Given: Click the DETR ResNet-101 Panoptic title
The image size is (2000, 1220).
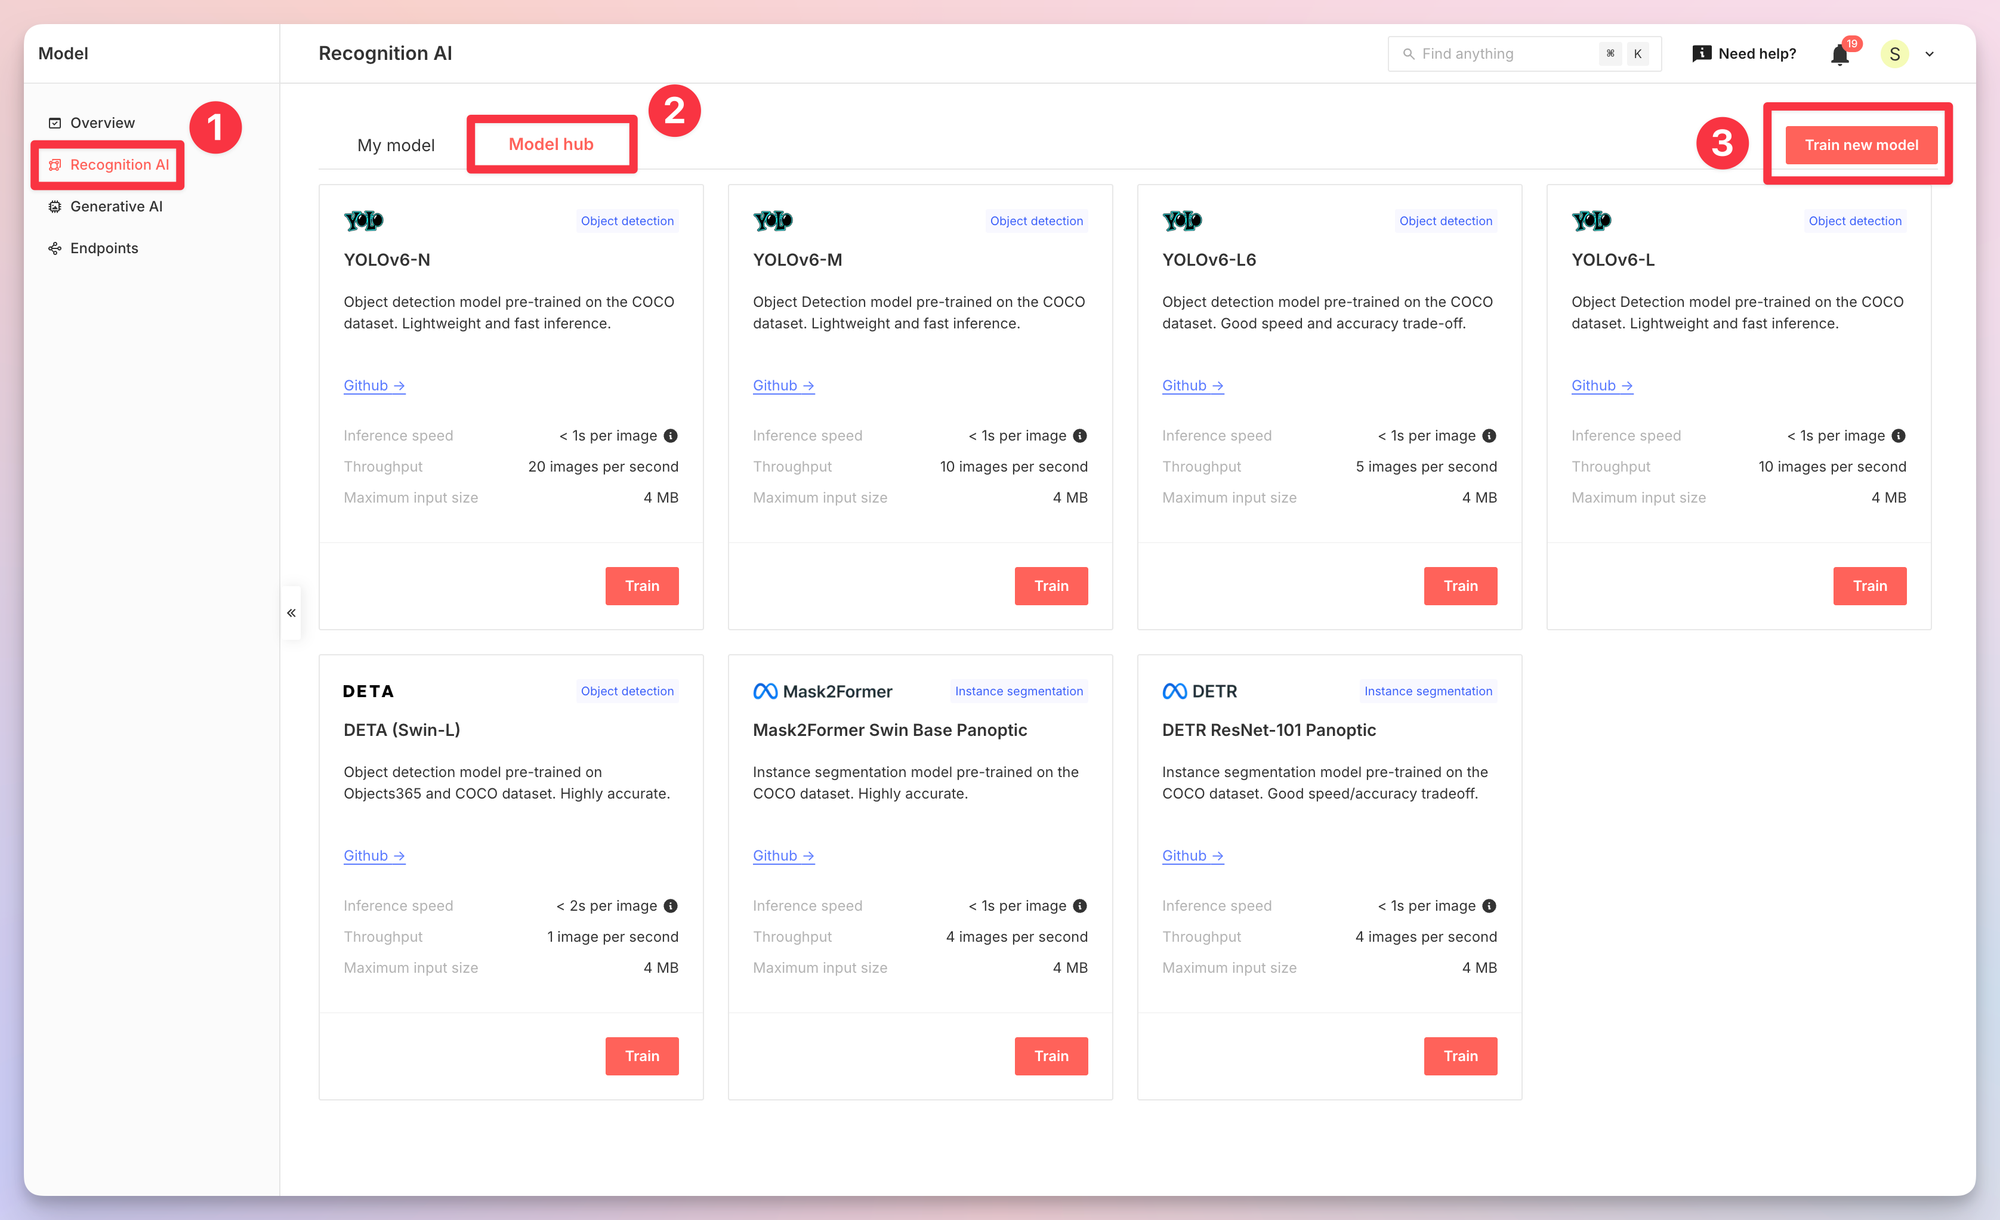Looking at the screenshot, I should coord(1269,730).
